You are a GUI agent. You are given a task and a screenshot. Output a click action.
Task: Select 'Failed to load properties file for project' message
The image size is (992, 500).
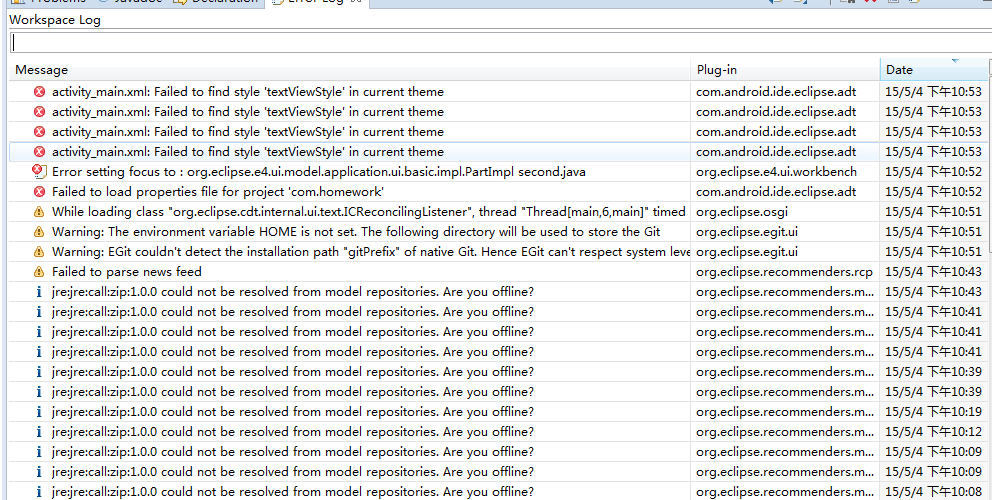[218, 191]
